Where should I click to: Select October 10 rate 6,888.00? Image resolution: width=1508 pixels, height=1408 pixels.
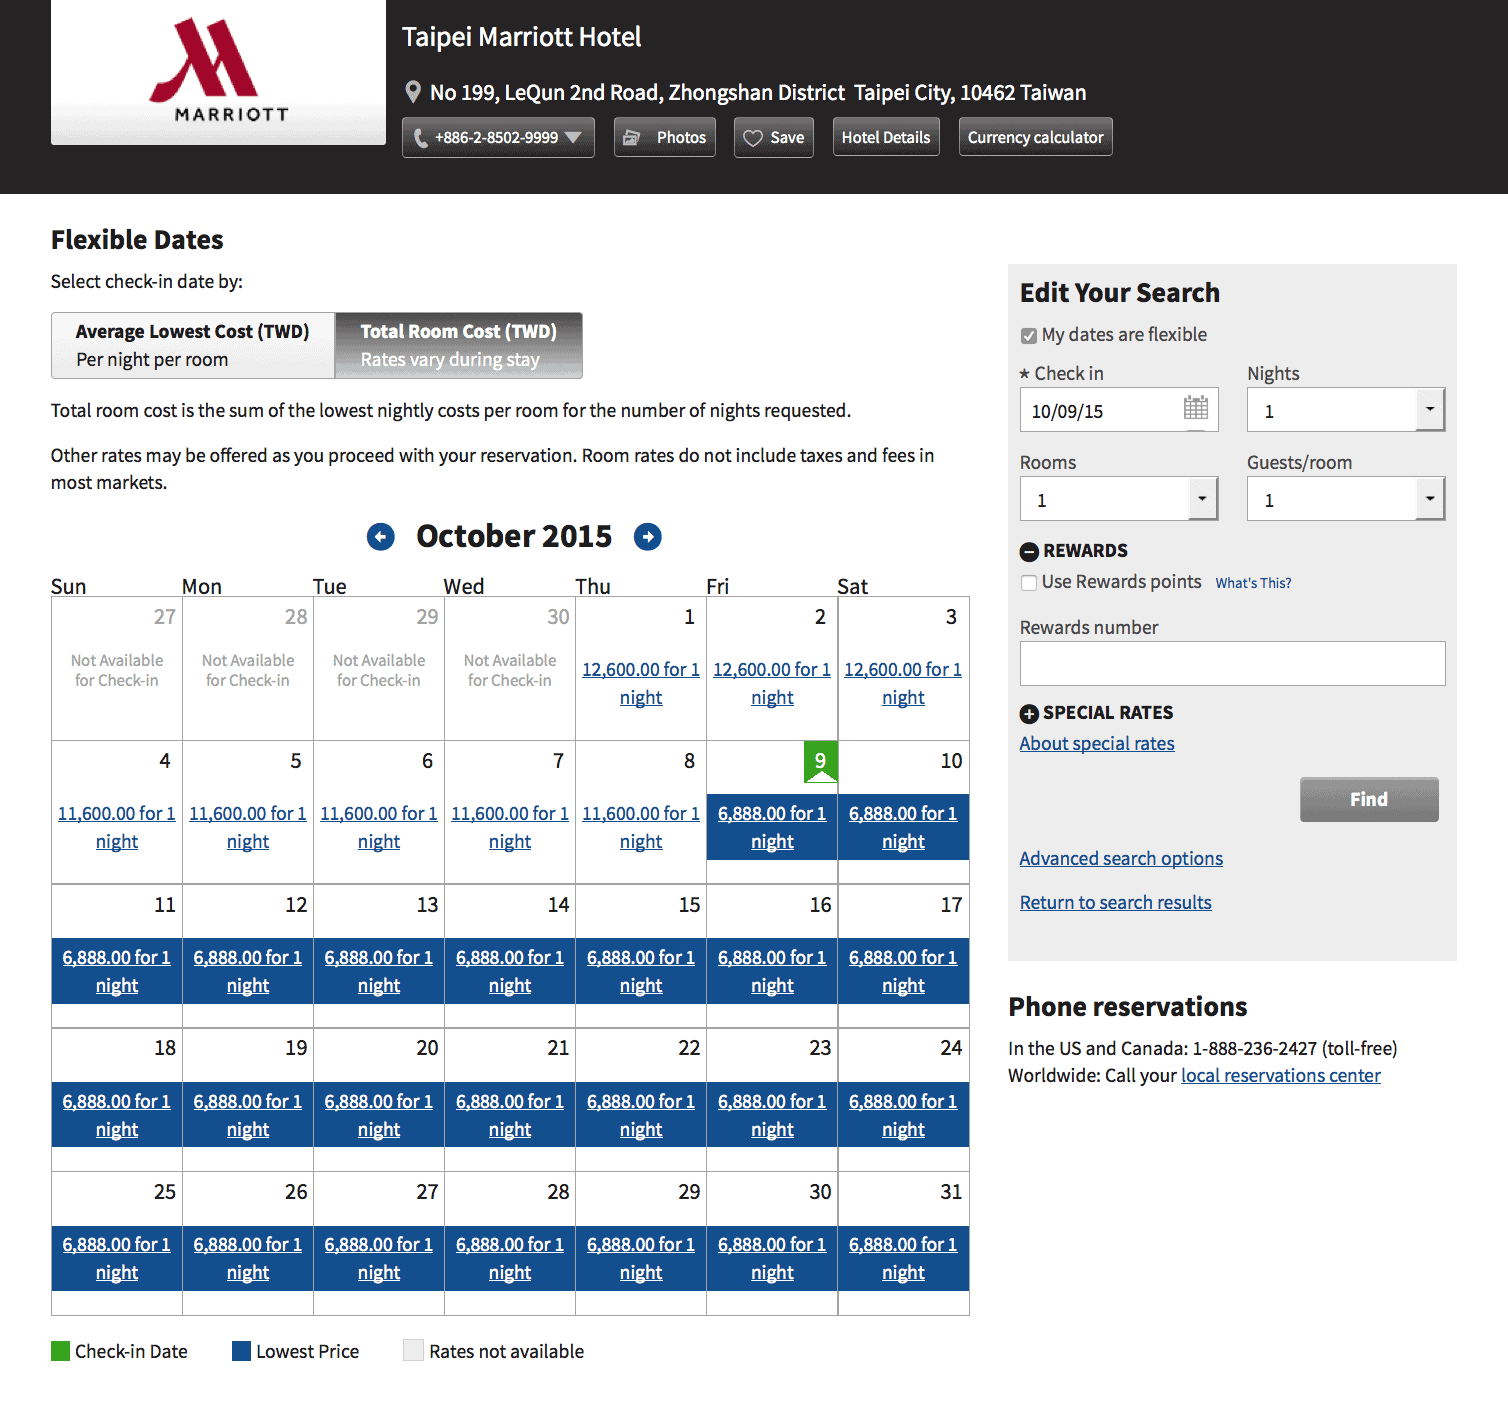(x=903, y=827)
